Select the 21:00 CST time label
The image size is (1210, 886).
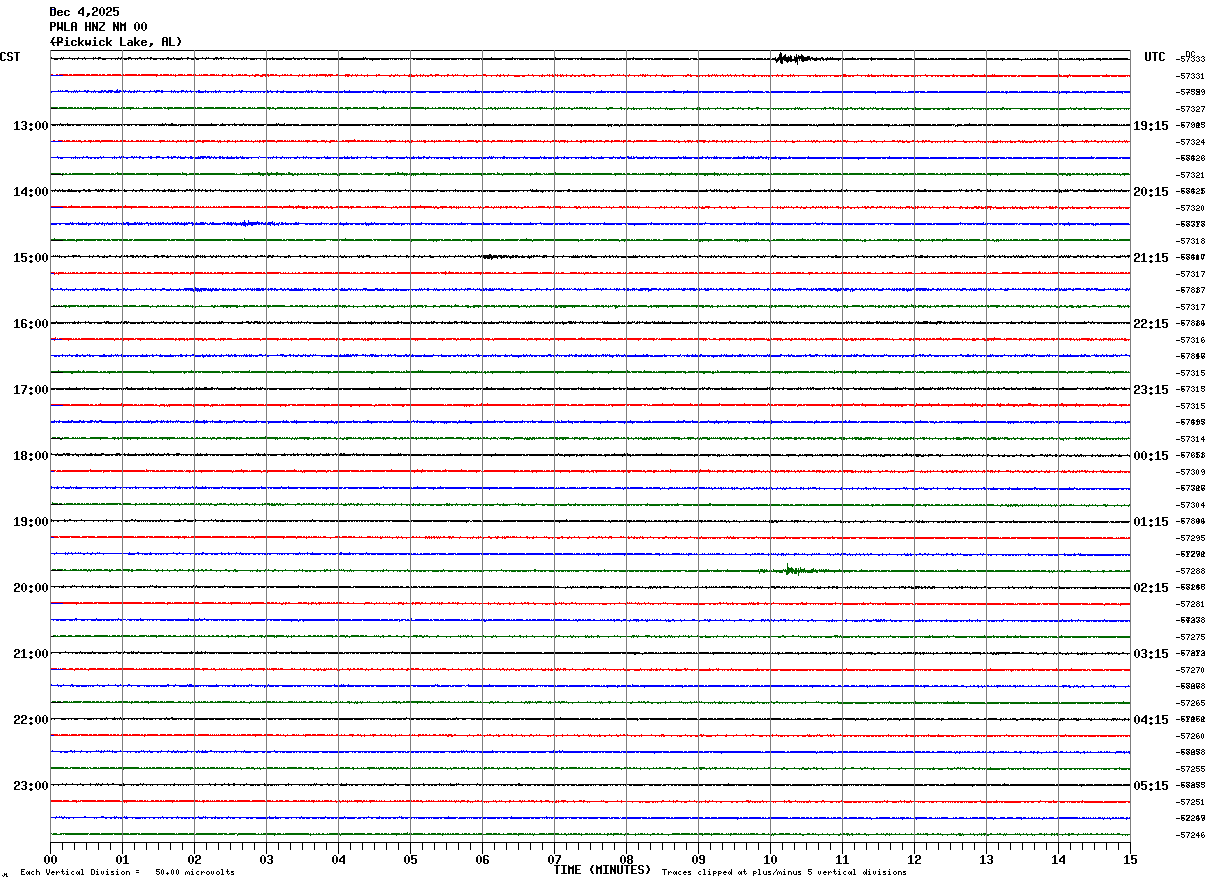[30, 654]
